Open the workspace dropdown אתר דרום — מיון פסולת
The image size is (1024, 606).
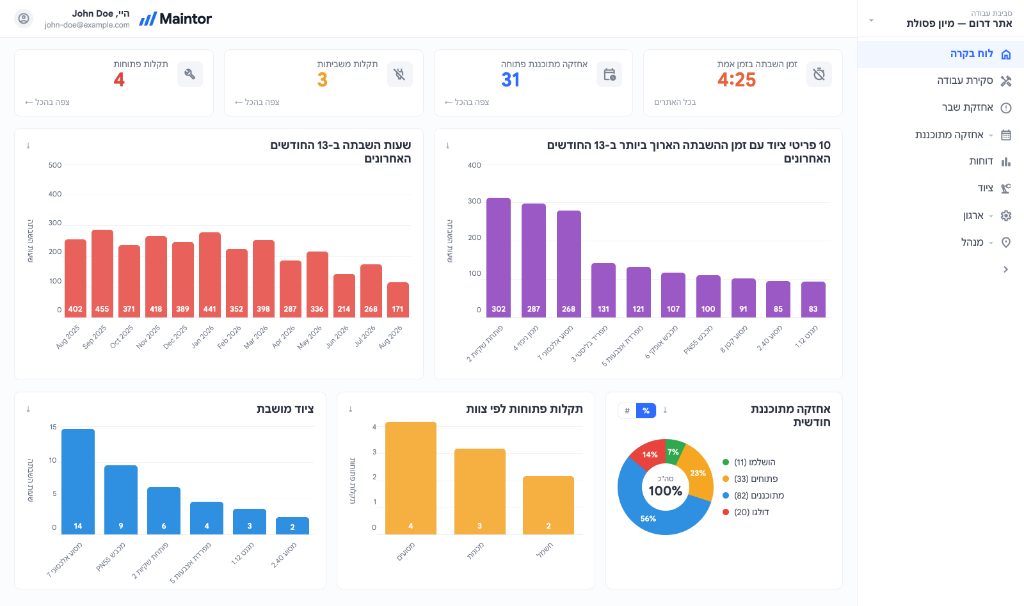pos(940,19)
